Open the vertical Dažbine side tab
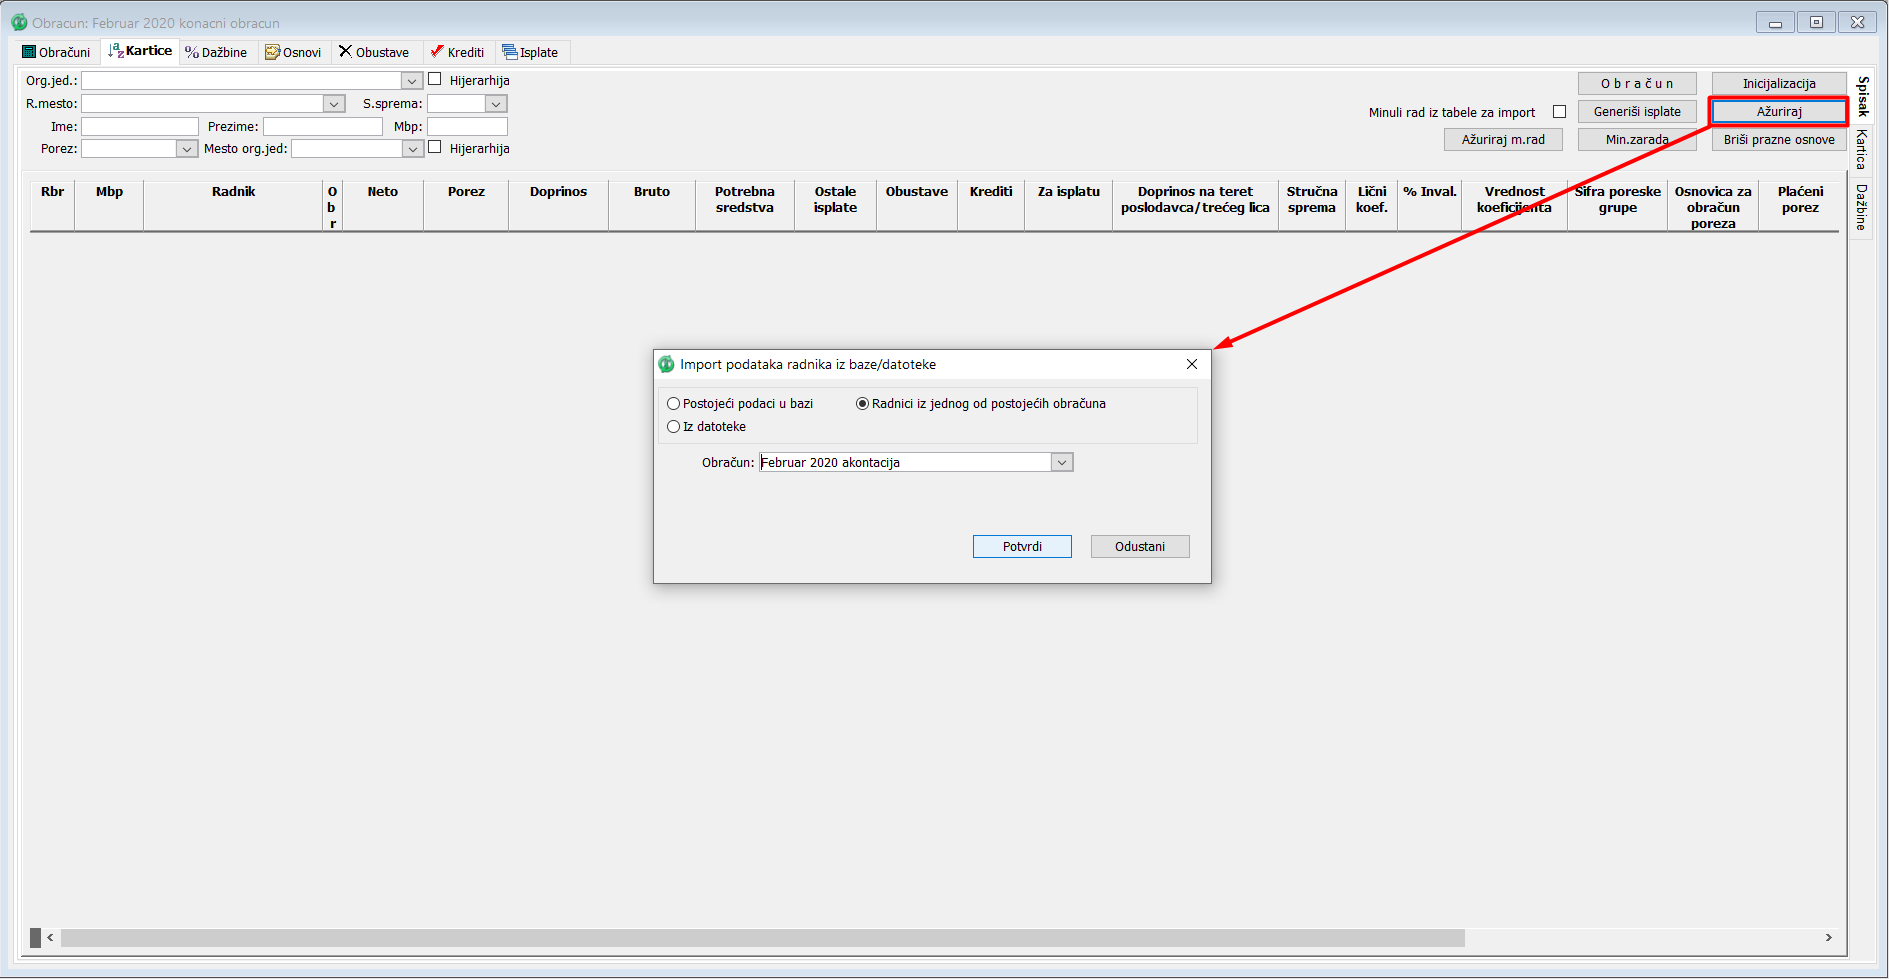This screenshot has height=979, width=1889. click(1862, 208)
